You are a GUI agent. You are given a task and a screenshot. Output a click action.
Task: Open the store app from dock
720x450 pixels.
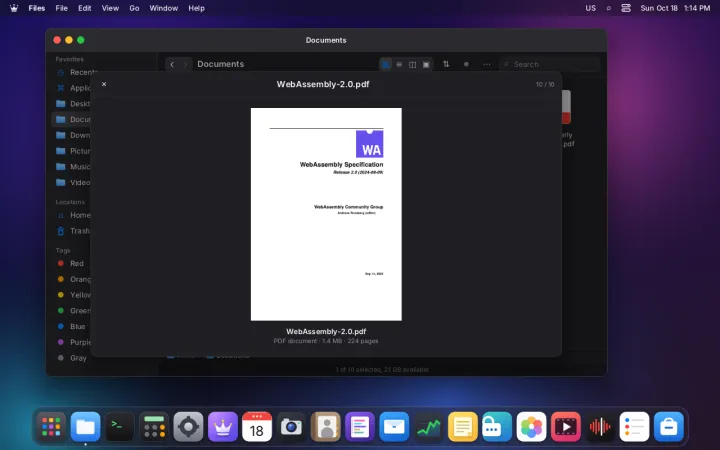tap(669, 427)
